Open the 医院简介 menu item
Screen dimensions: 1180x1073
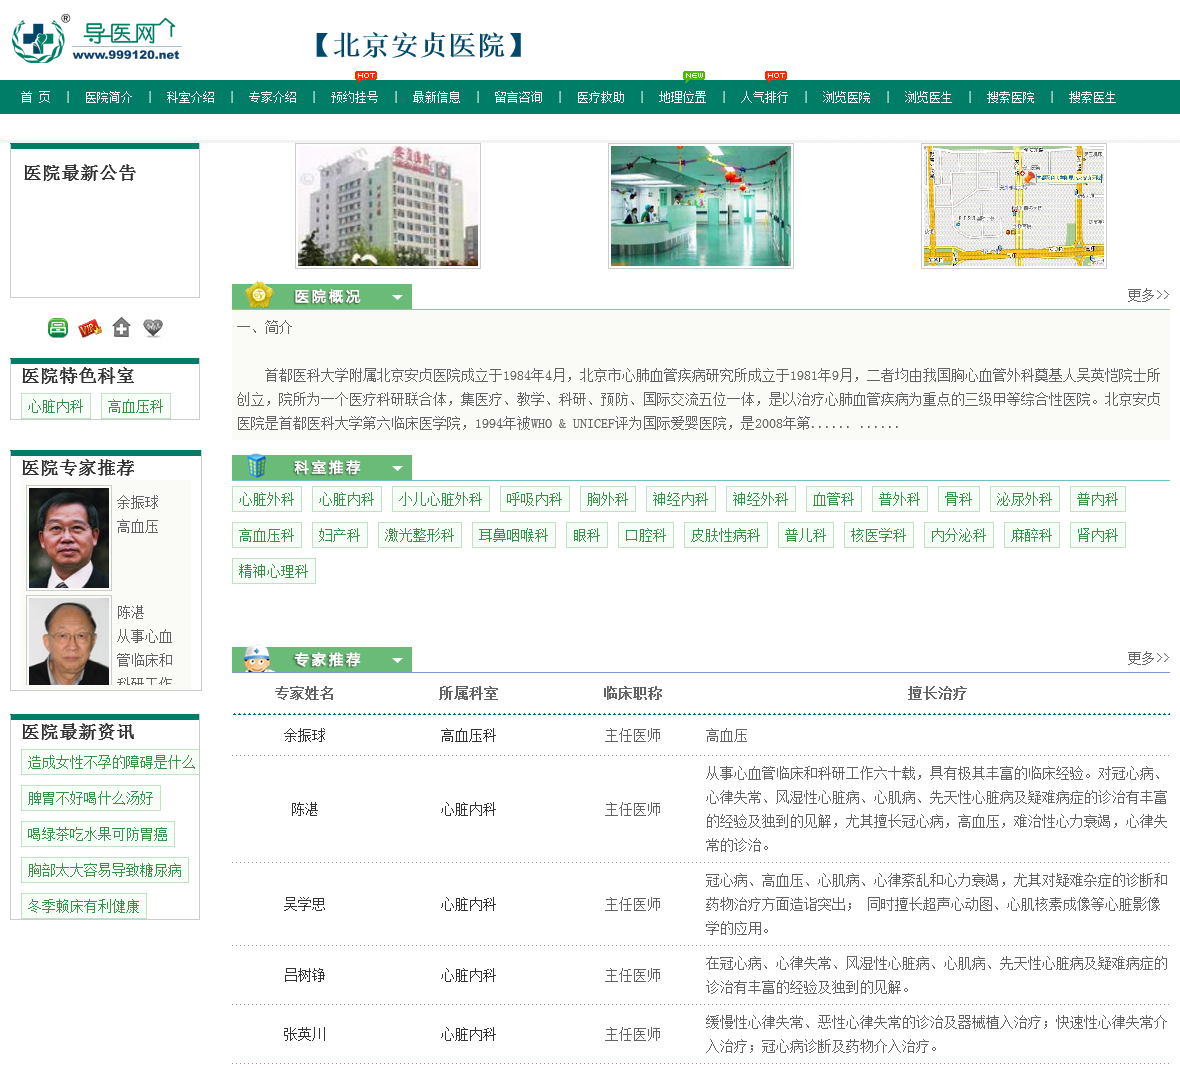pos(108,97)
